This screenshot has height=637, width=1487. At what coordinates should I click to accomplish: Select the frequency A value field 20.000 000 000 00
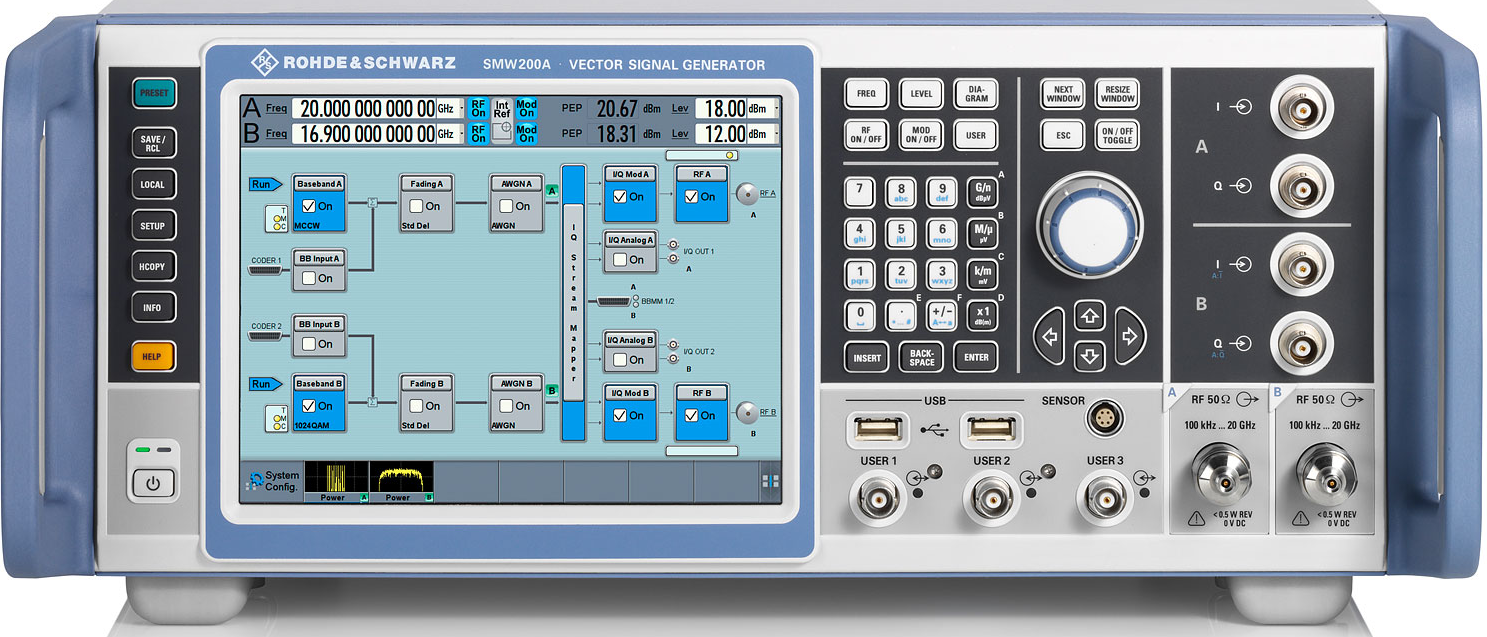tap(364, 108)
